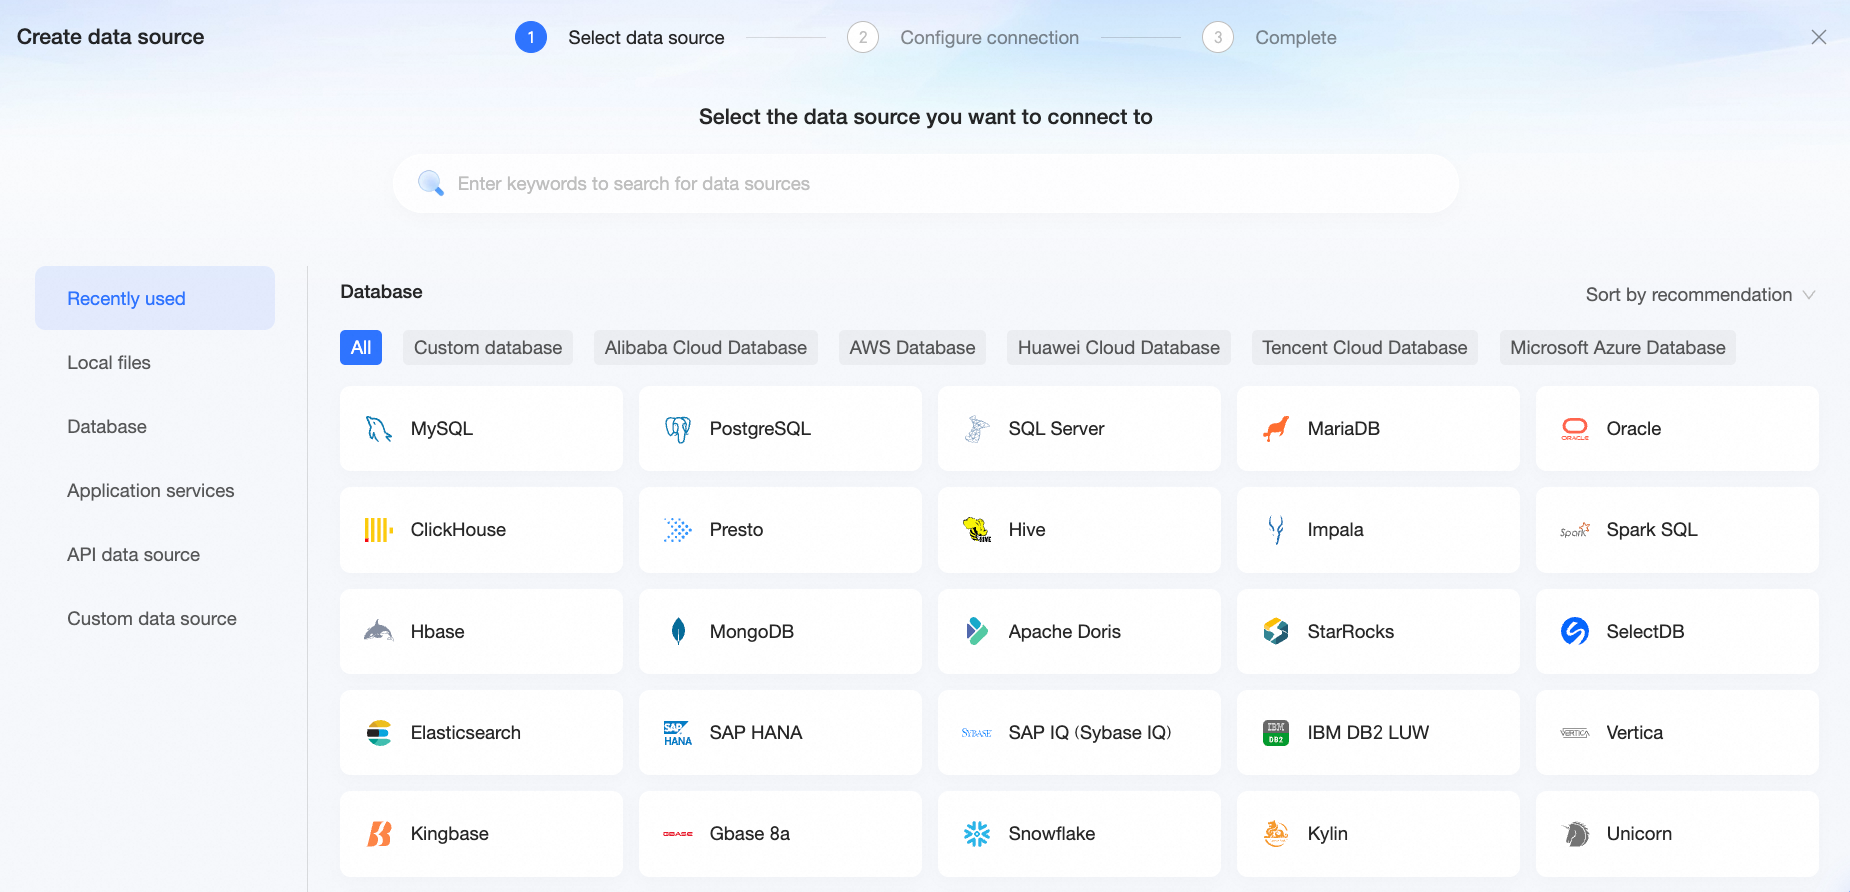
Task: Click the PostgreSQL elephant icon
Action: click(678, 429)
